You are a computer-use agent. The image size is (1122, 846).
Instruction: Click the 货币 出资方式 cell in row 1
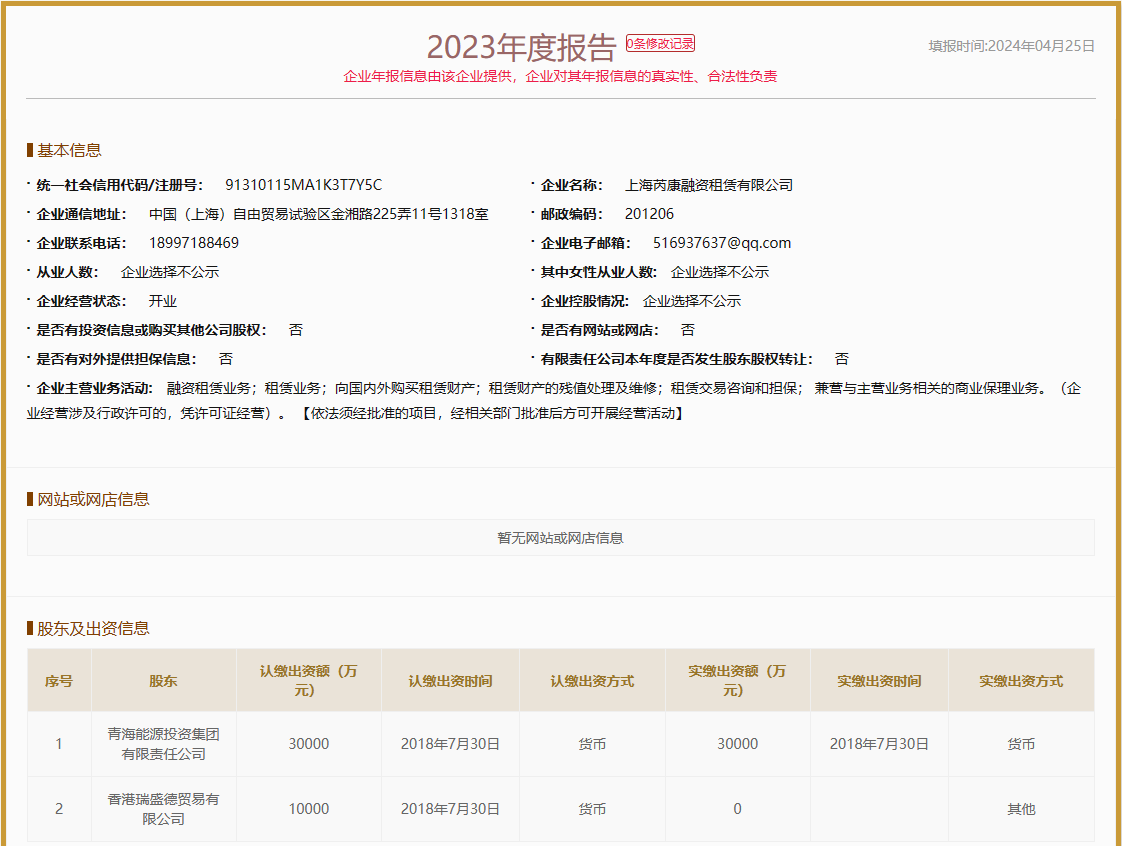pos(592,744)
